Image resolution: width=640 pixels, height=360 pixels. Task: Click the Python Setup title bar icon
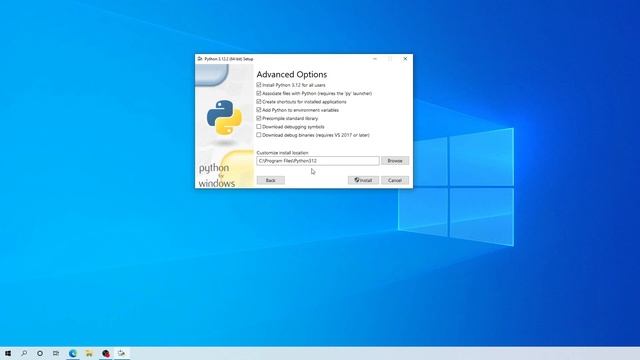click(x=200, y=59)
